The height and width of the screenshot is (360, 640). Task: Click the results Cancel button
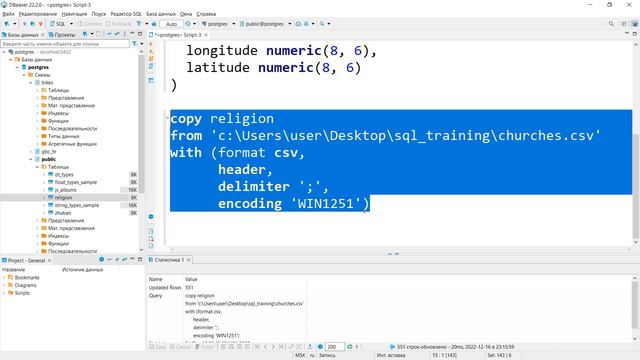180,347
